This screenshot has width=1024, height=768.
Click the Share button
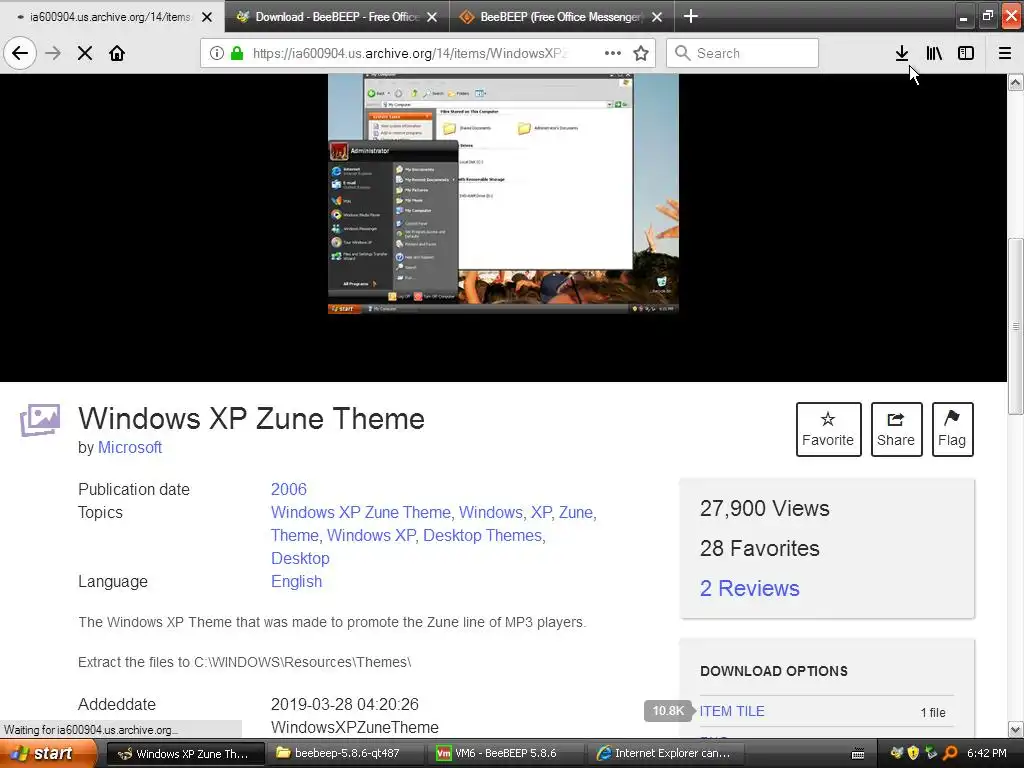click(896, 429)
